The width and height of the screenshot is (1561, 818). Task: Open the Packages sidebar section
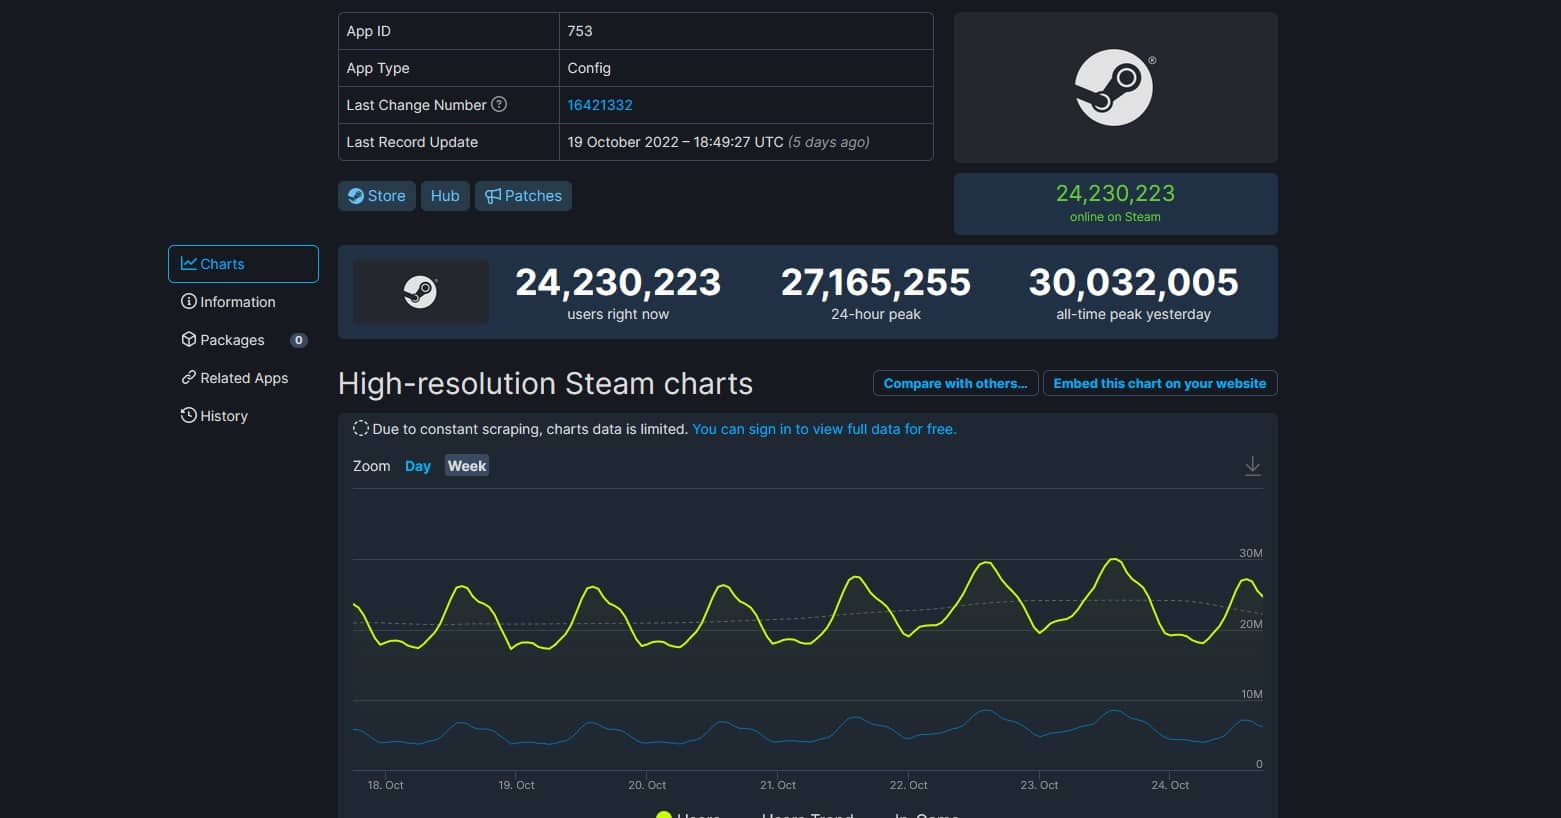243,340
